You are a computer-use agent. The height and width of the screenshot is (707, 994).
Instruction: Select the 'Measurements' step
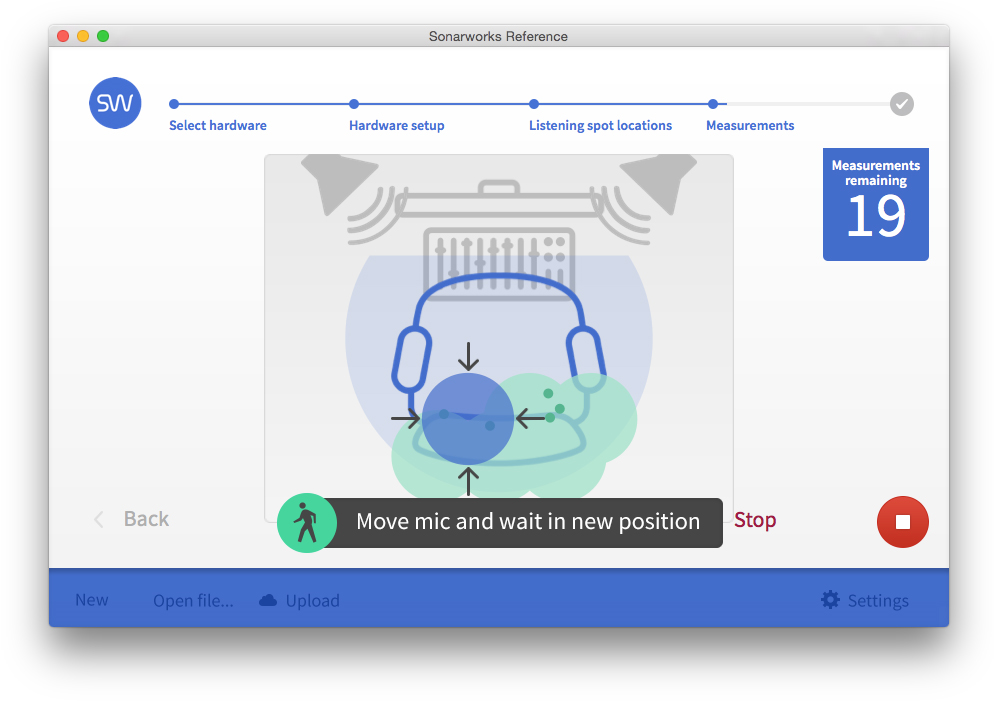pyautogui.click(x=750, y=126)
